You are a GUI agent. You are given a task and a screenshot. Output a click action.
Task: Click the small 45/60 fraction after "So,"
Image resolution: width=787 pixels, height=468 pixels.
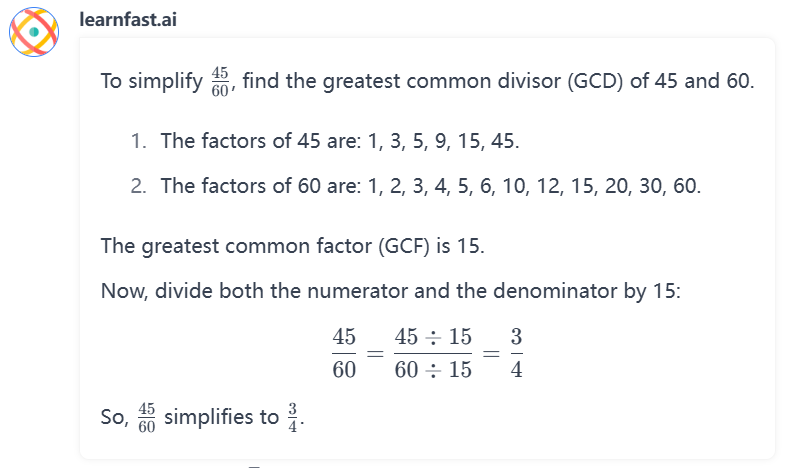146,418
